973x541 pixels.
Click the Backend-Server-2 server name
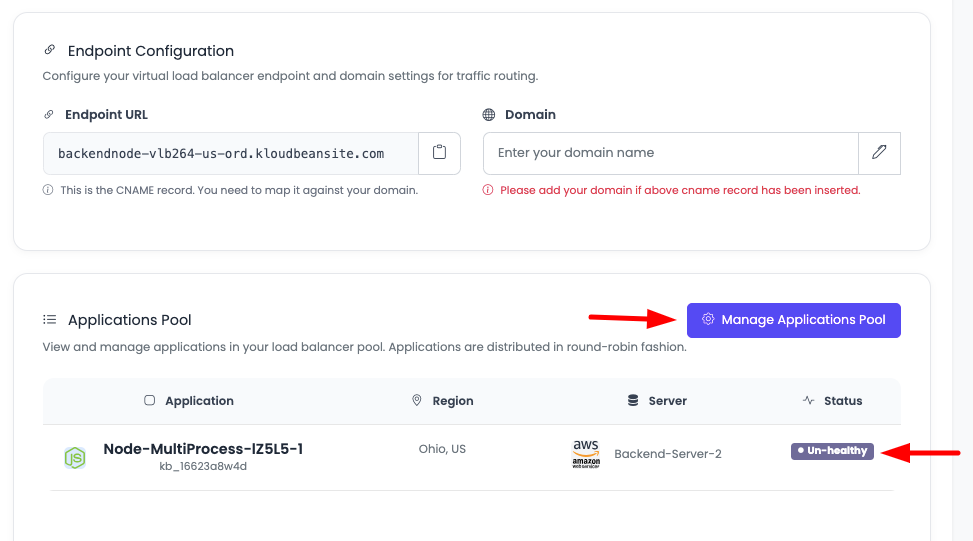[x=668, y=454]
